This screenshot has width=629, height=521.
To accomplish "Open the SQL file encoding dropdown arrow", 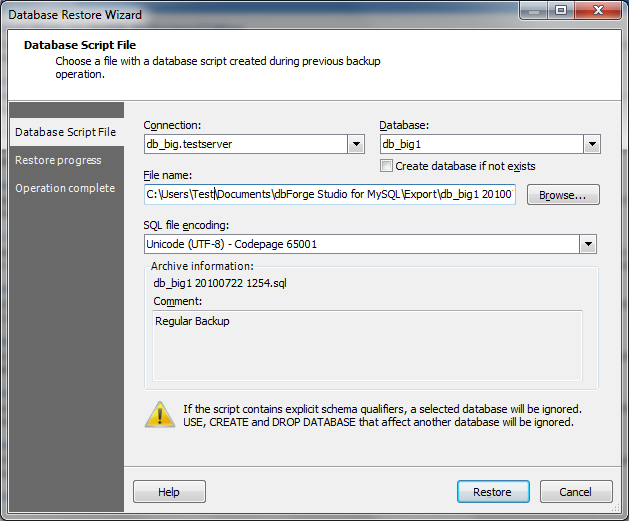I will click(x=588, y=244).
